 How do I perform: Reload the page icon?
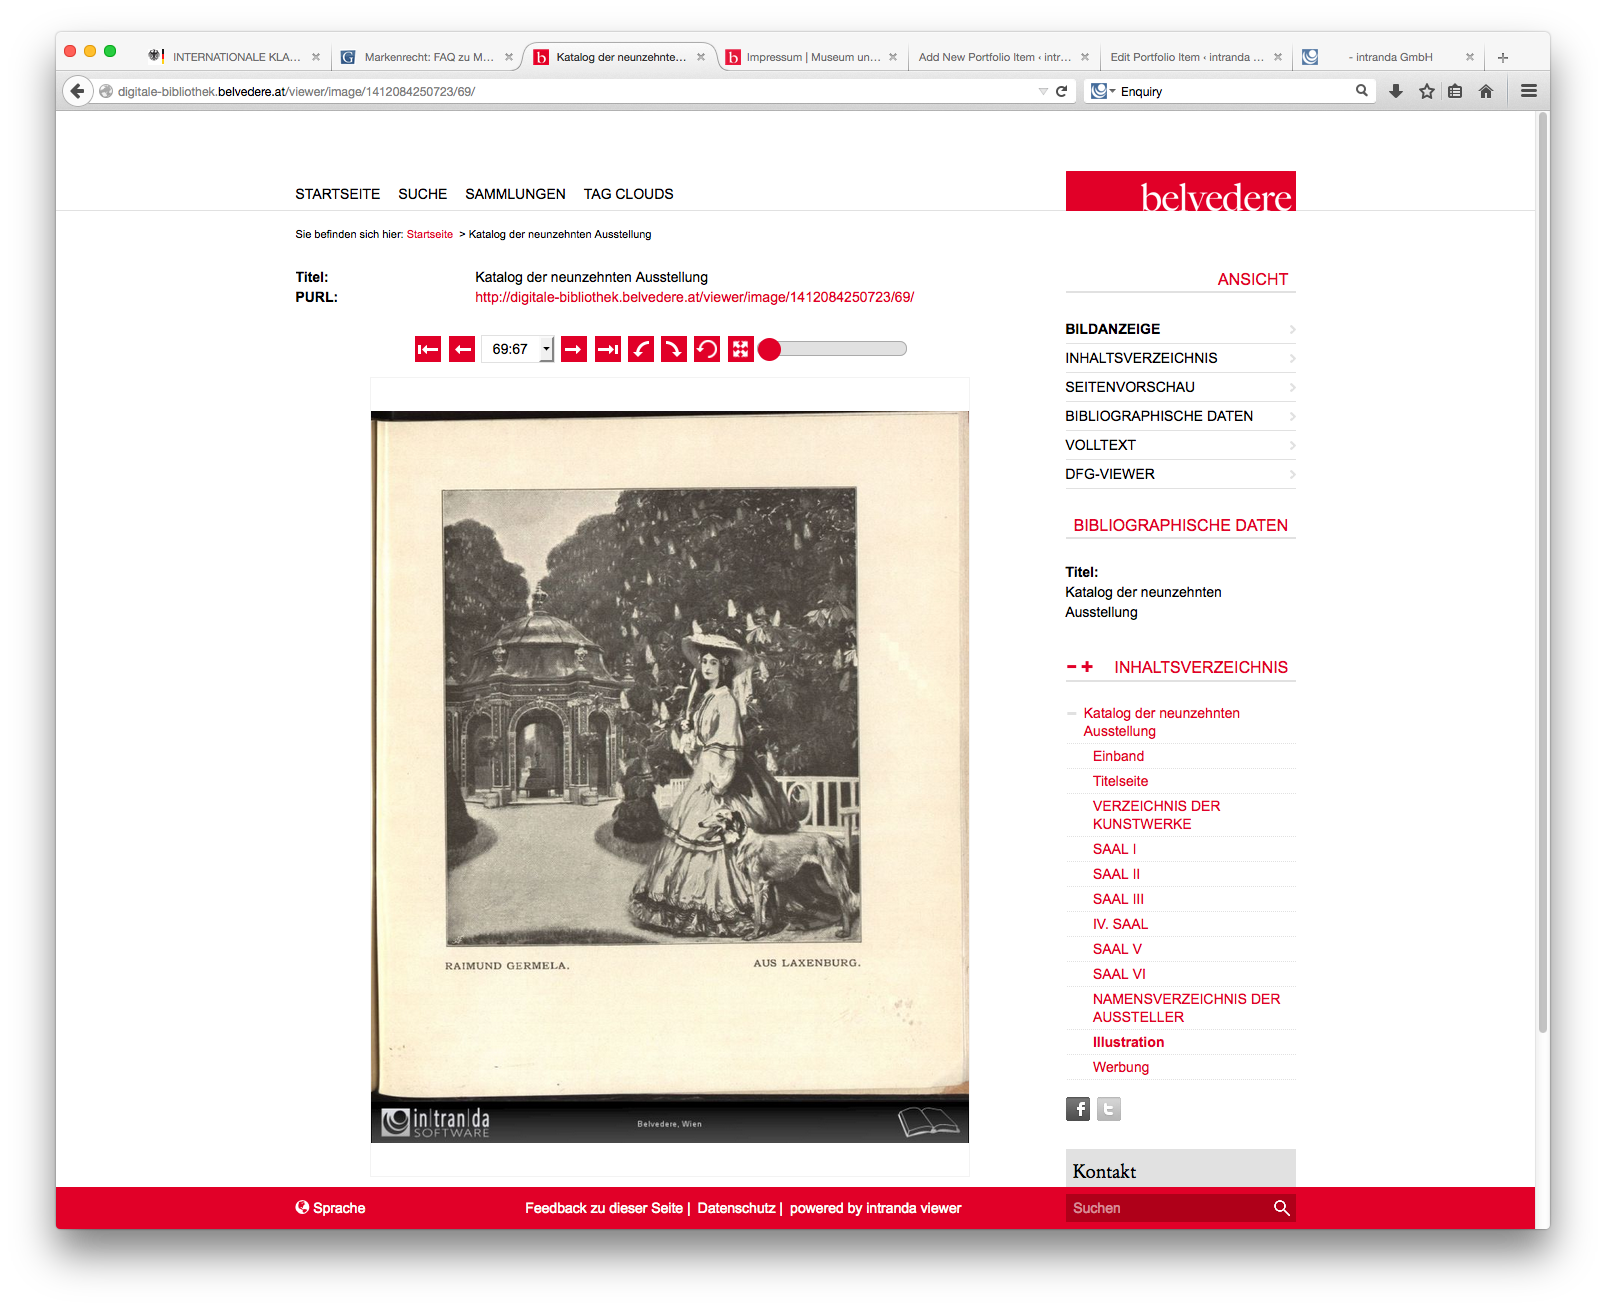(x=1061, y=91)
